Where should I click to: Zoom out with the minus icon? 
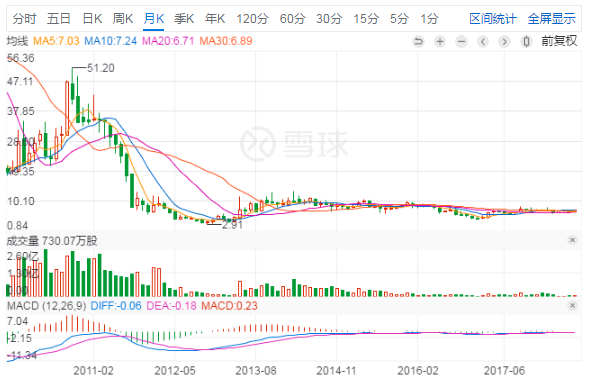[461, 41]
